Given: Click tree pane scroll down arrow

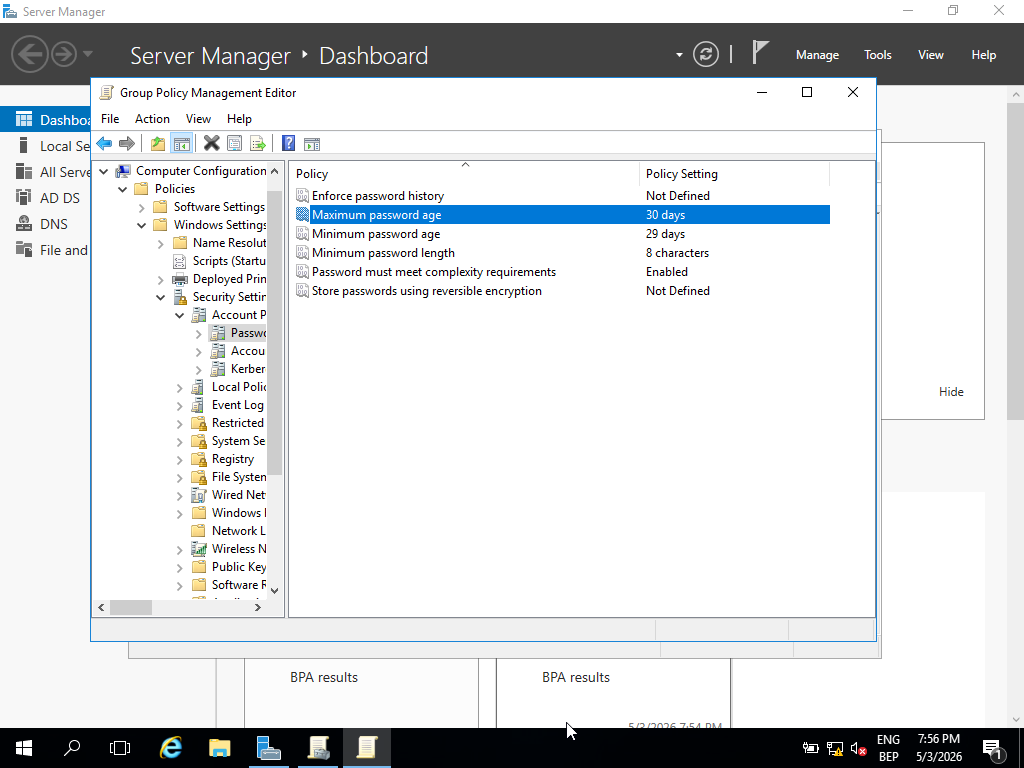Looking at the screenshot, I should 274,590.
